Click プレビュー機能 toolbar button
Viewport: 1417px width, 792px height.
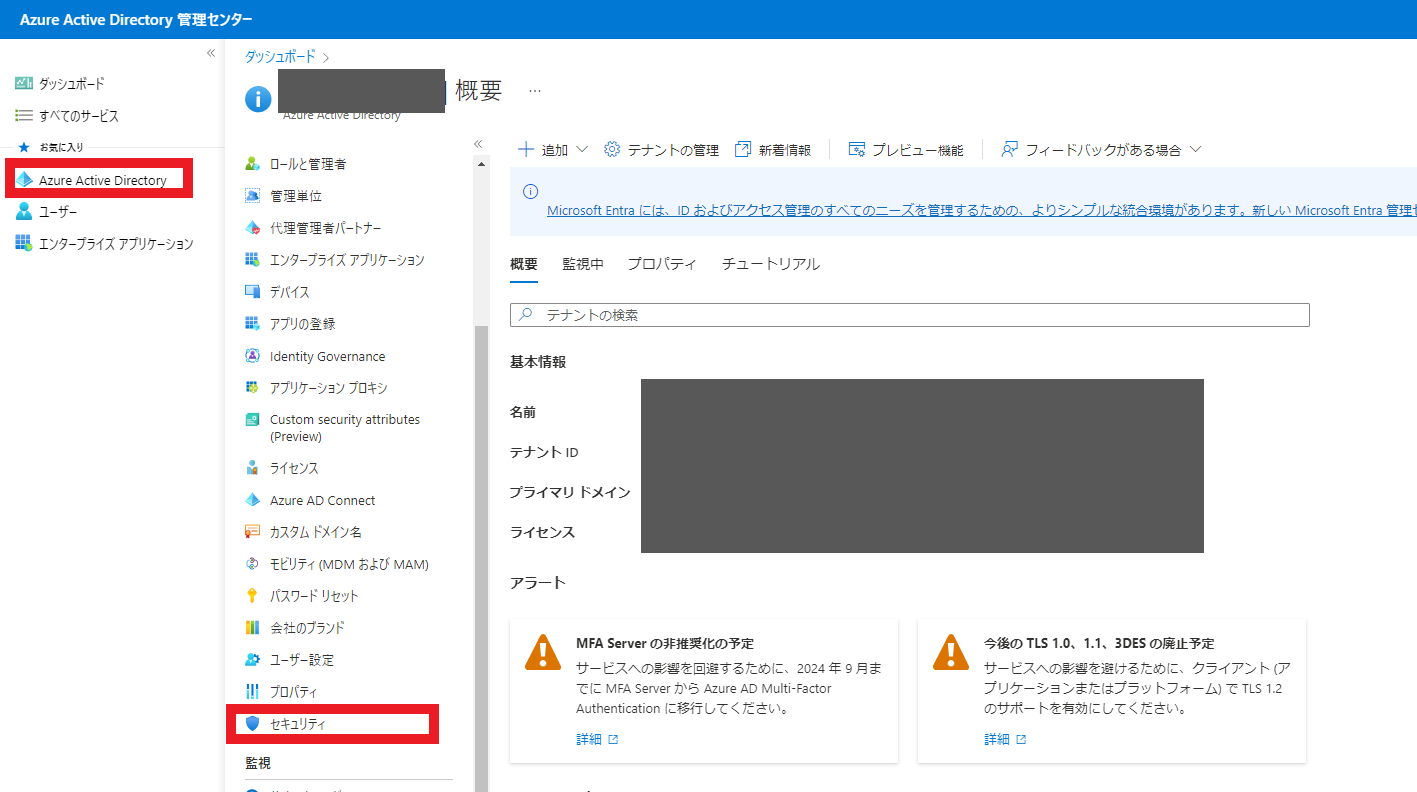pyautogui.click(x=906, y=150)
